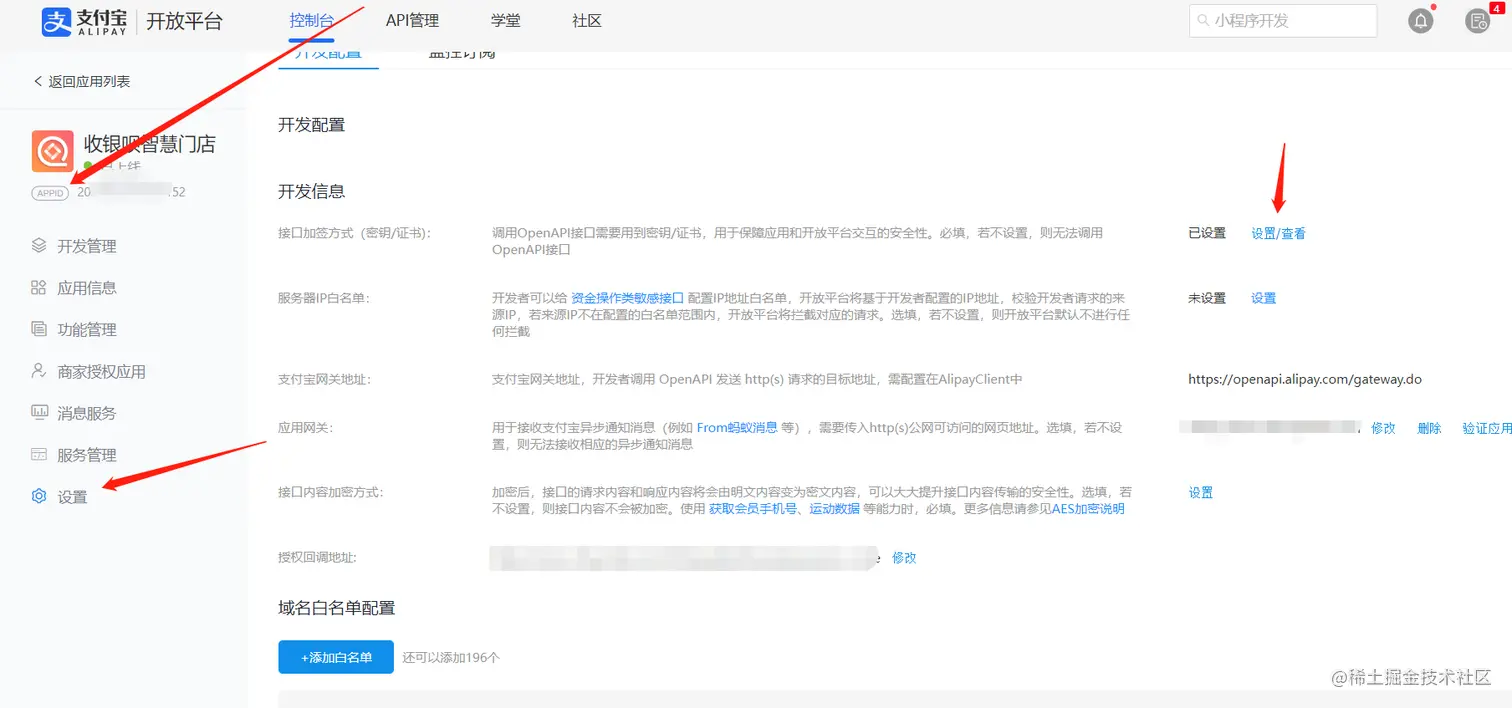
Task: Click the 开发配置 section heading
Action: point(312,125)
